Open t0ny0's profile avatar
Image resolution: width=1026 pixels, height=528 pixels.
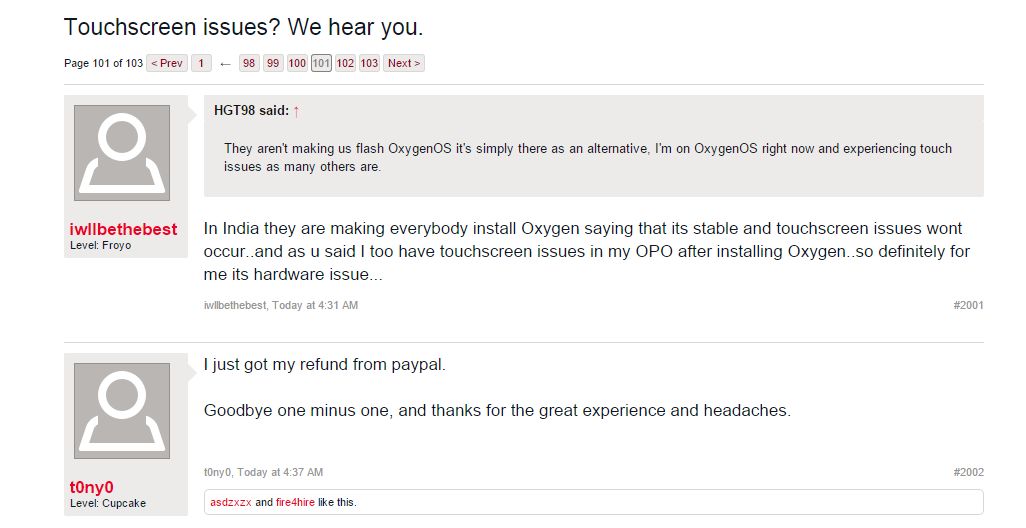click(x=122, y=411)
